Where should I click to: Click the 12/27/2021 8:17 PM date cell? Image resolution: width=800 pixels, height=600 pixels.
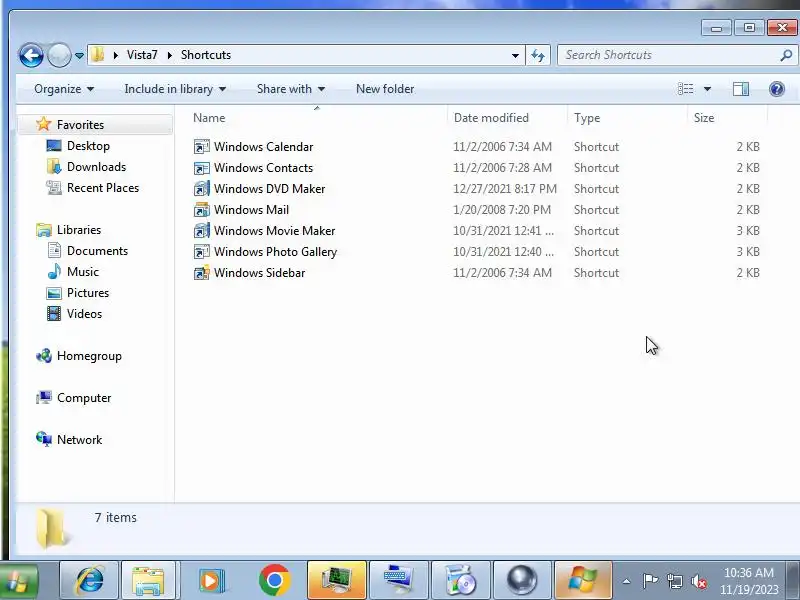(505, 189)
